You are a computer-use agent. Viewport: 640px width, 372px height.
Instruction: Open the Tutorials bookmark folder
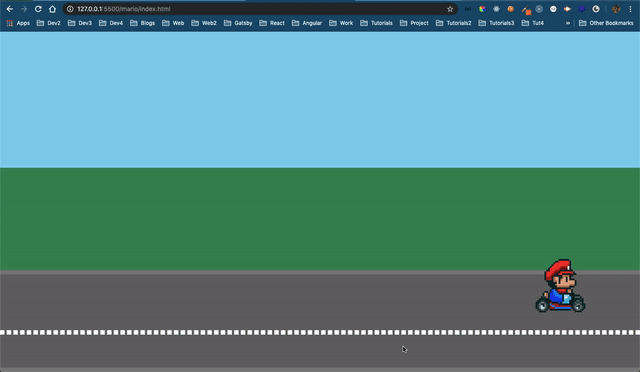coord(376,23)
